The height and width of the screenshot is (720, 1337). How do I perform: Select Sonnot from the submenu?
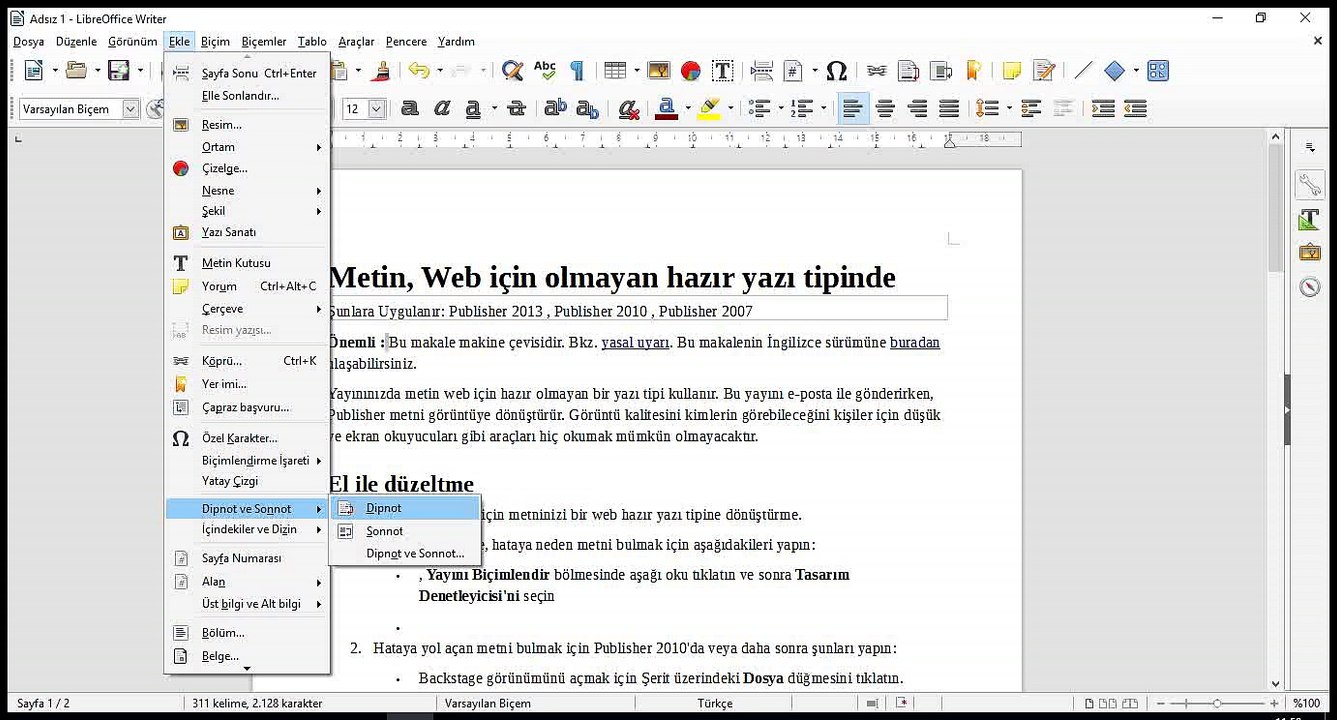point(405,531)
